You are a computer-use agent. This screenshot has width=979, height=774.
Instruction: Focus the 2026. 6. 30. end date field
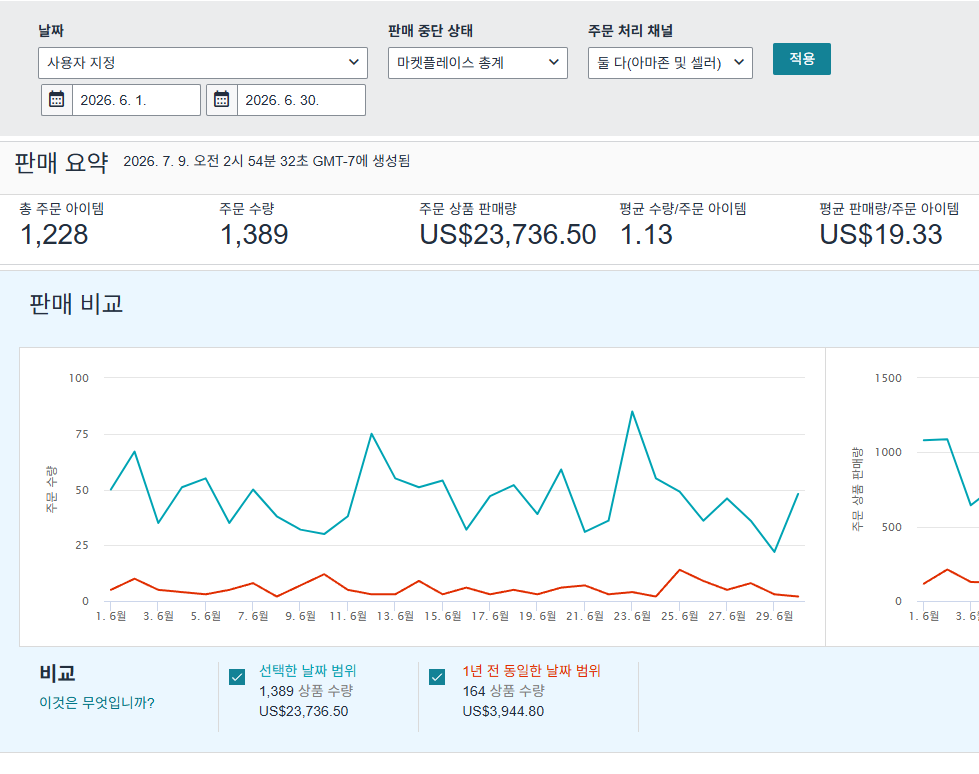301,100
